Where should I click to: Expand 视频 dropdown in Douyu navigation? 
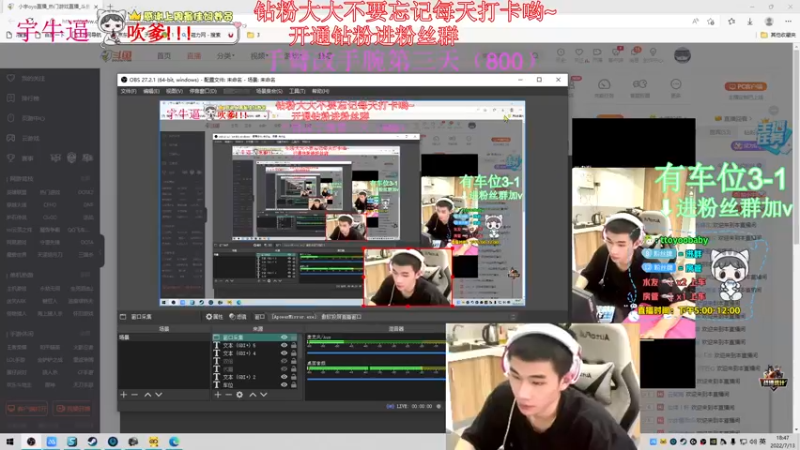click(x=259, y=56)
